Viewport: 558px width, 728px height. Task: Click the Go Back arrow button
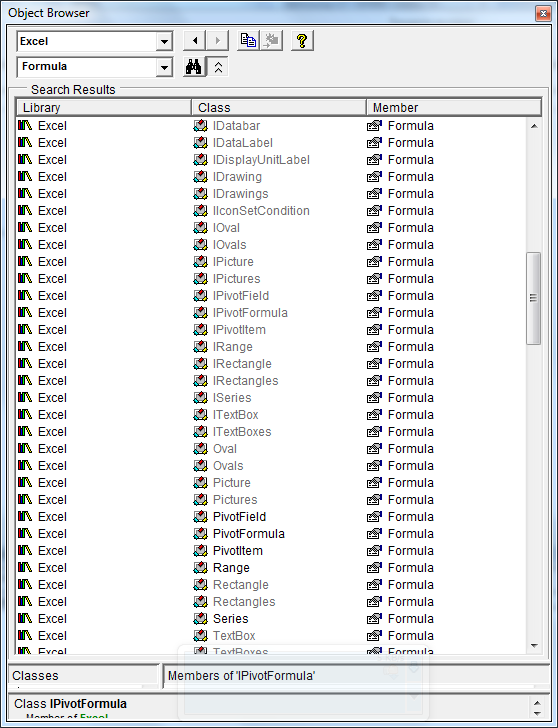click(195, 41)
